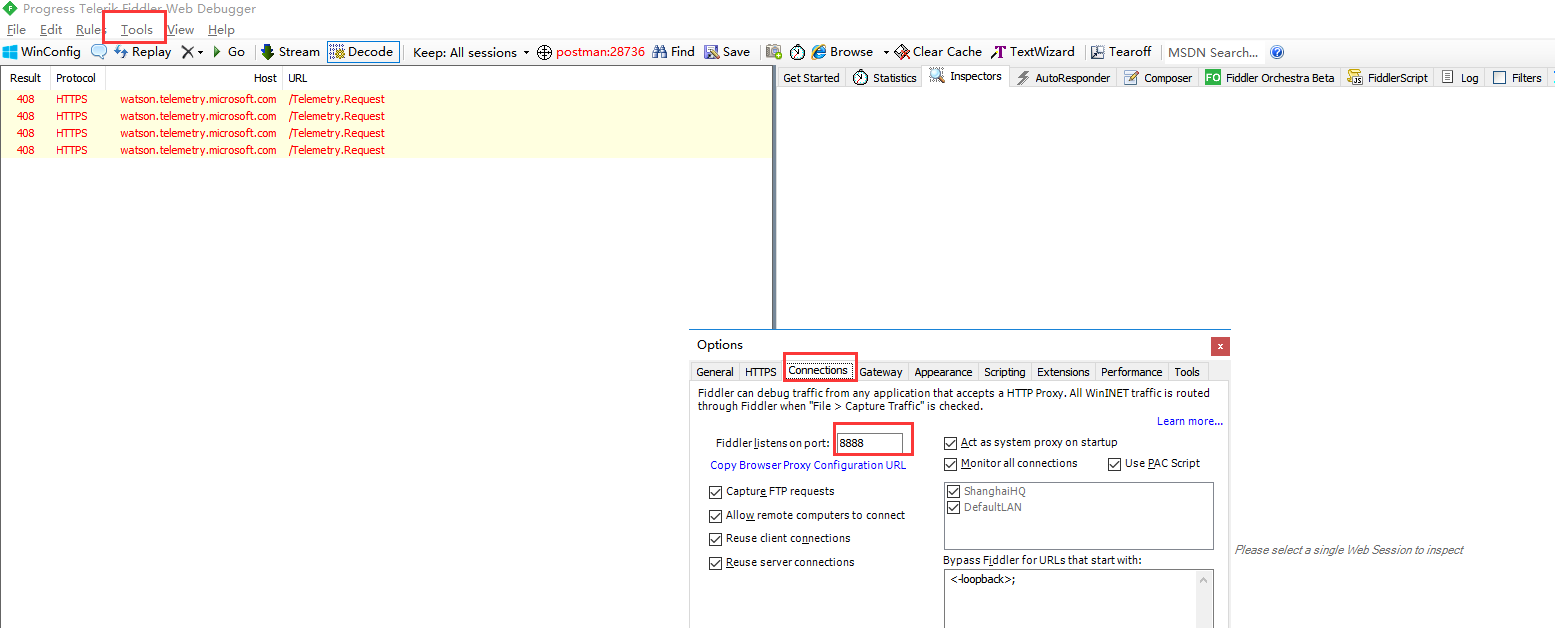Click the camera screenshot icon
Screen dimensions: 1555x628
774,52
